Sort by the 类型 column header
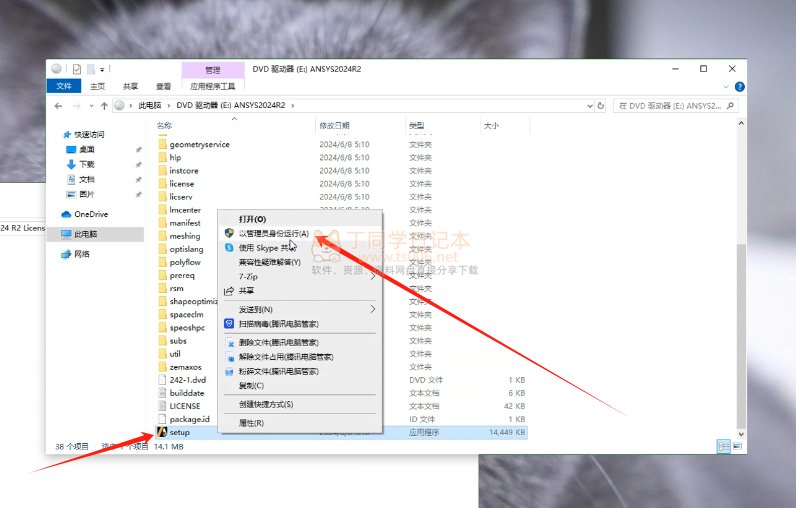The height and width of the screenshot is (508, 796). [x=417, y=125]
